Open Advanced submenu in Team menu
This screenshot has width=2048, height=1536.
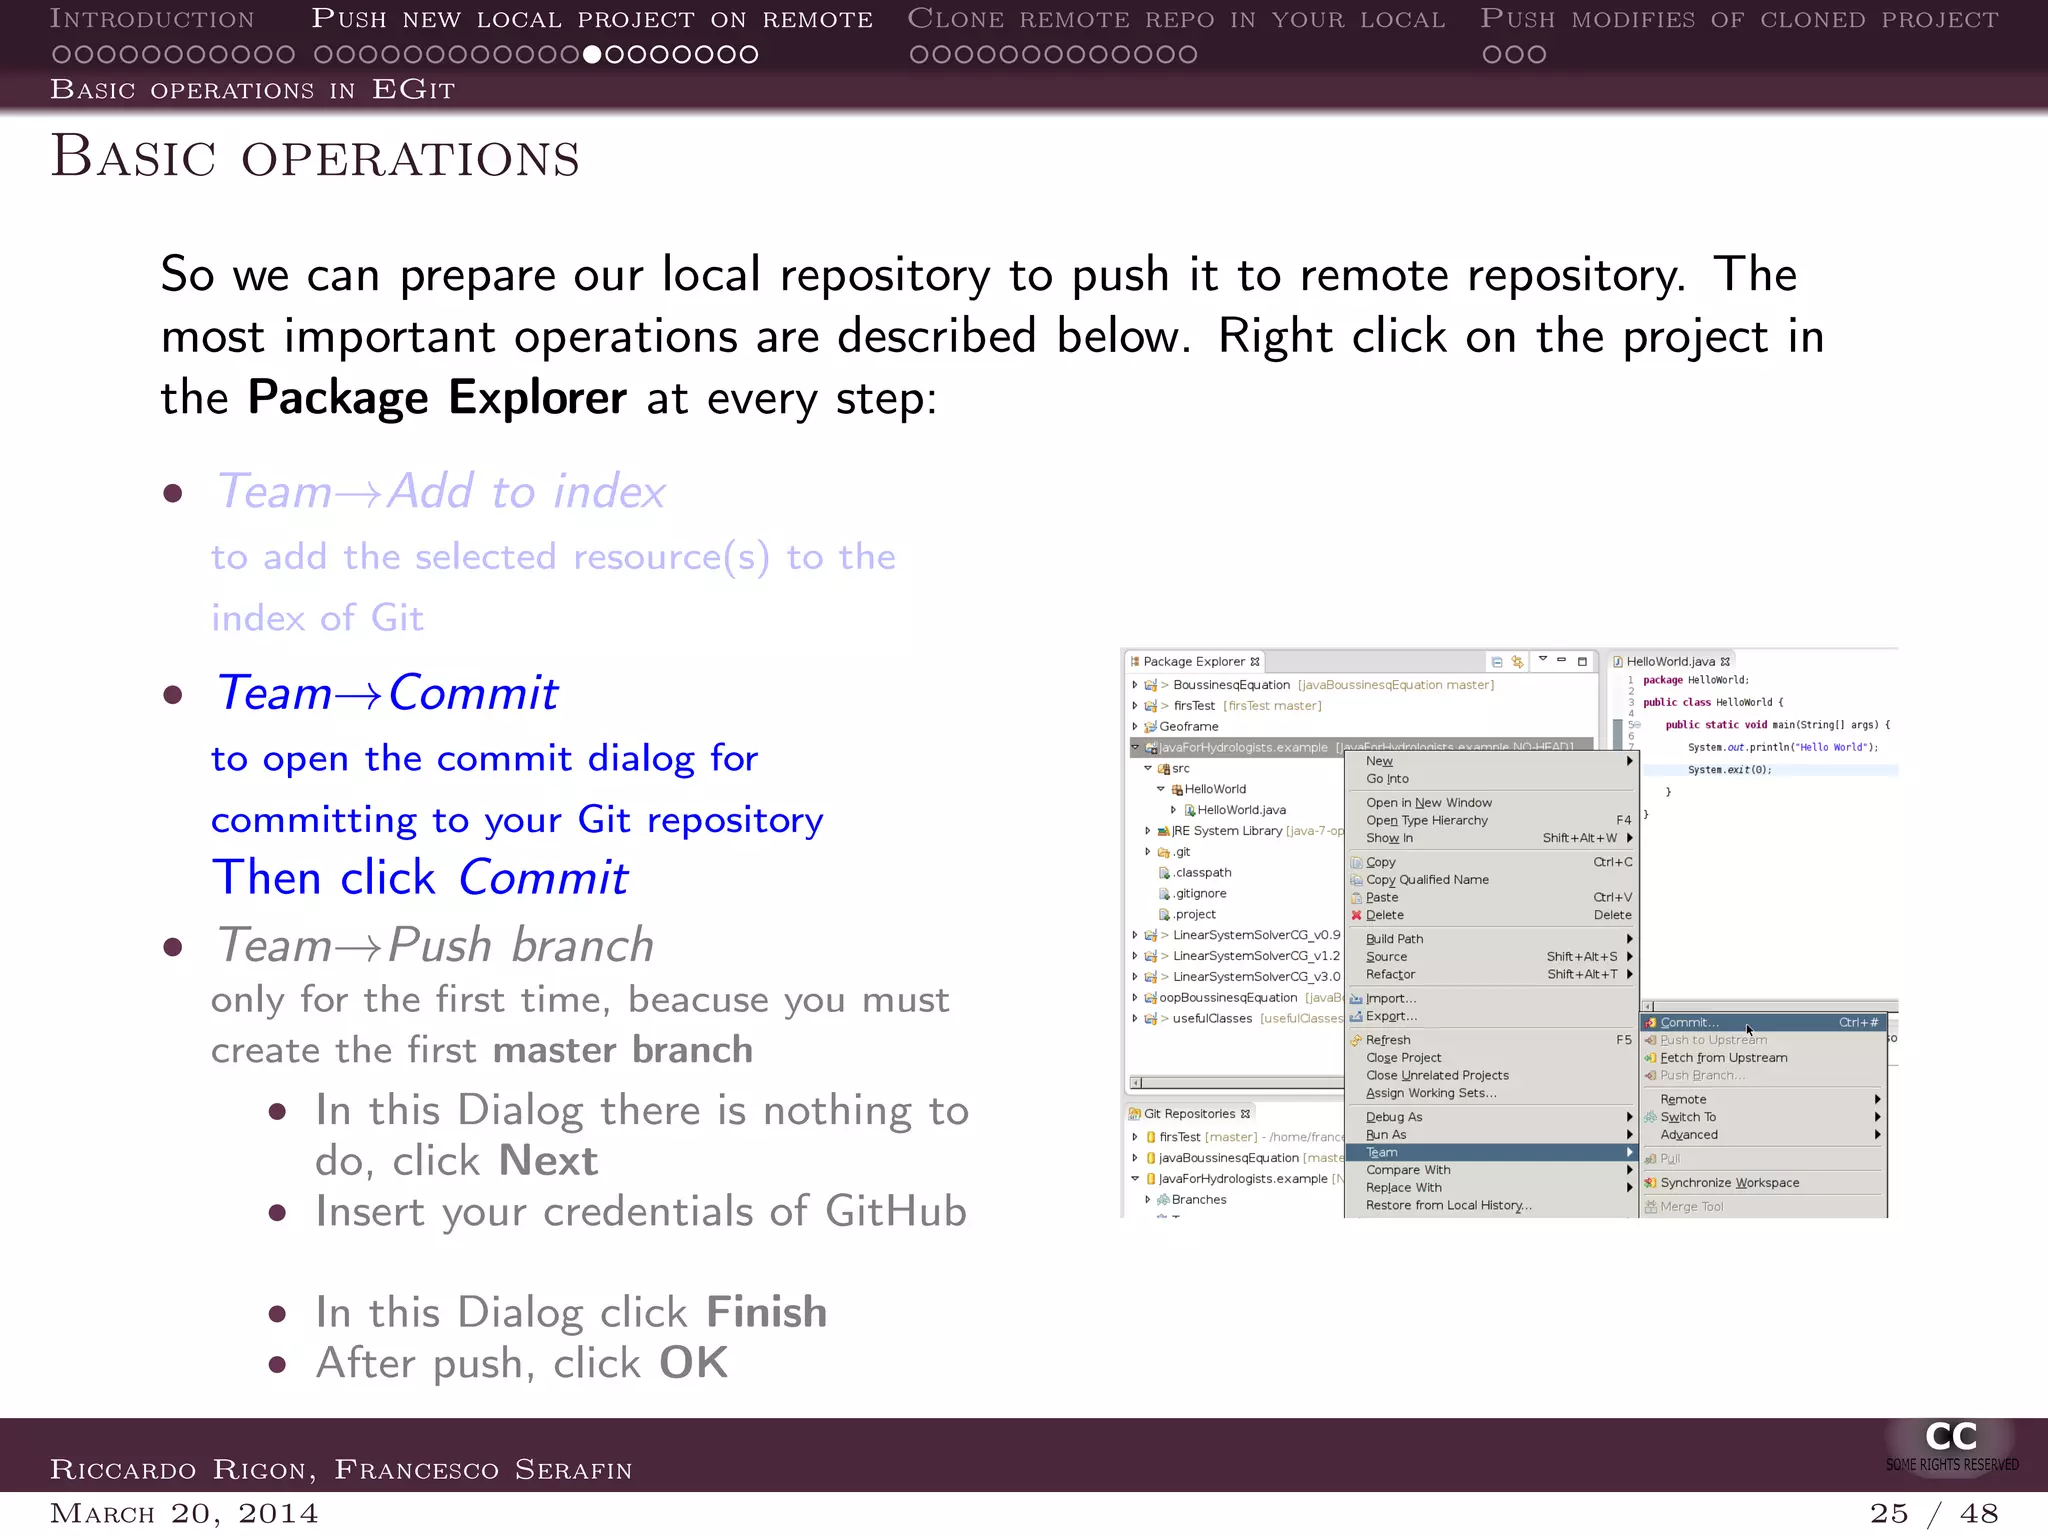click(x=1764, y=1135)
